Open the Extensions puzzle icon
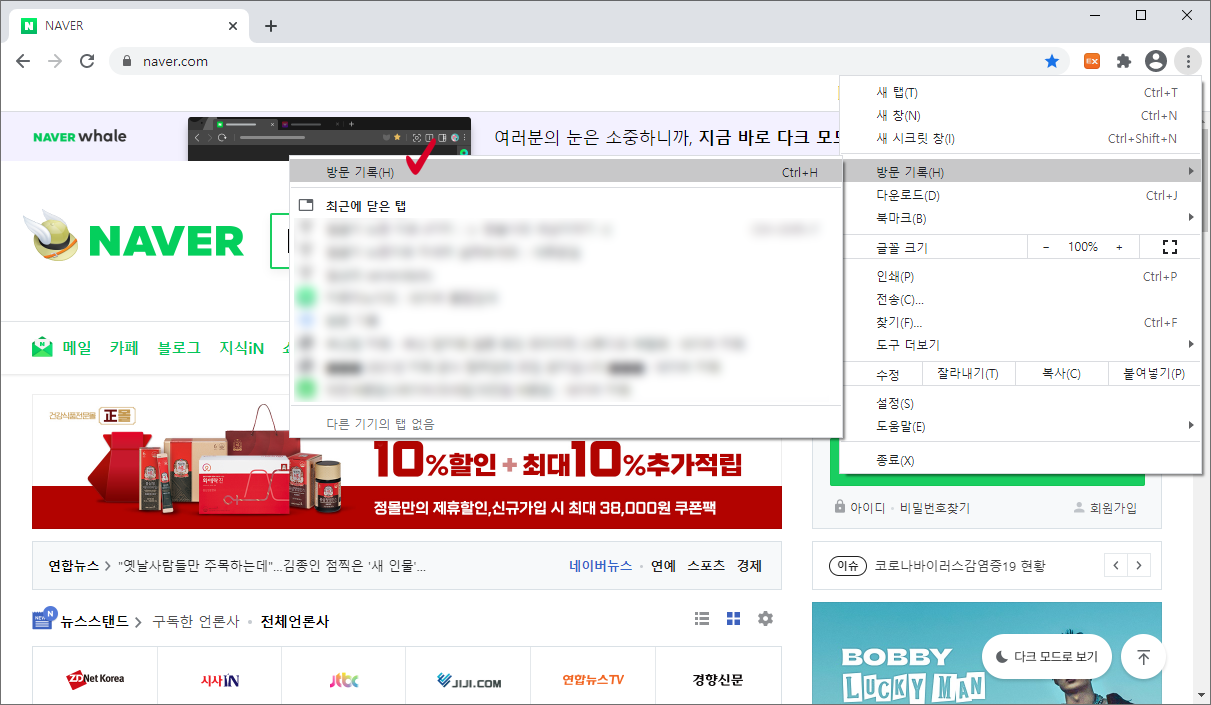Image resolution: width=1211 pixels, height=705 pixels. (x=1124, y=61)
